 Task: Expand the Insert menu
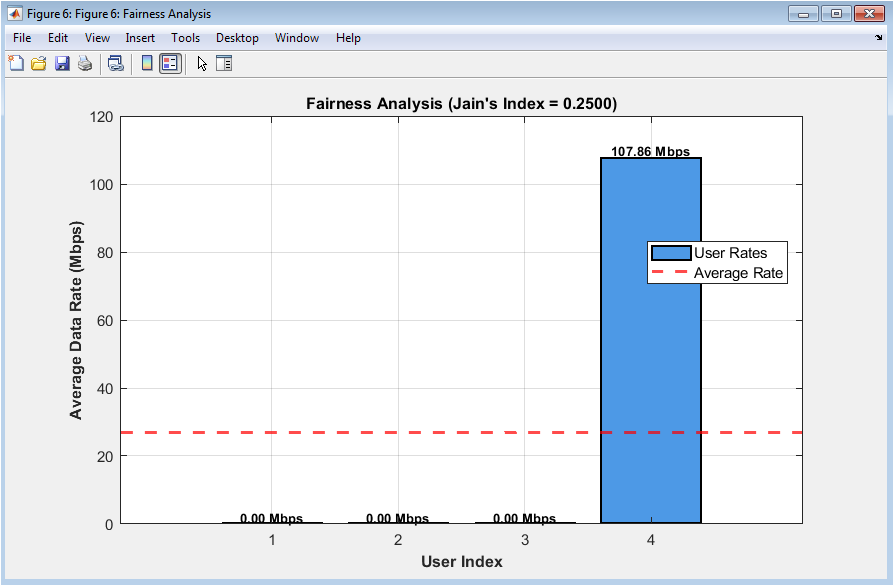point(140,38)
